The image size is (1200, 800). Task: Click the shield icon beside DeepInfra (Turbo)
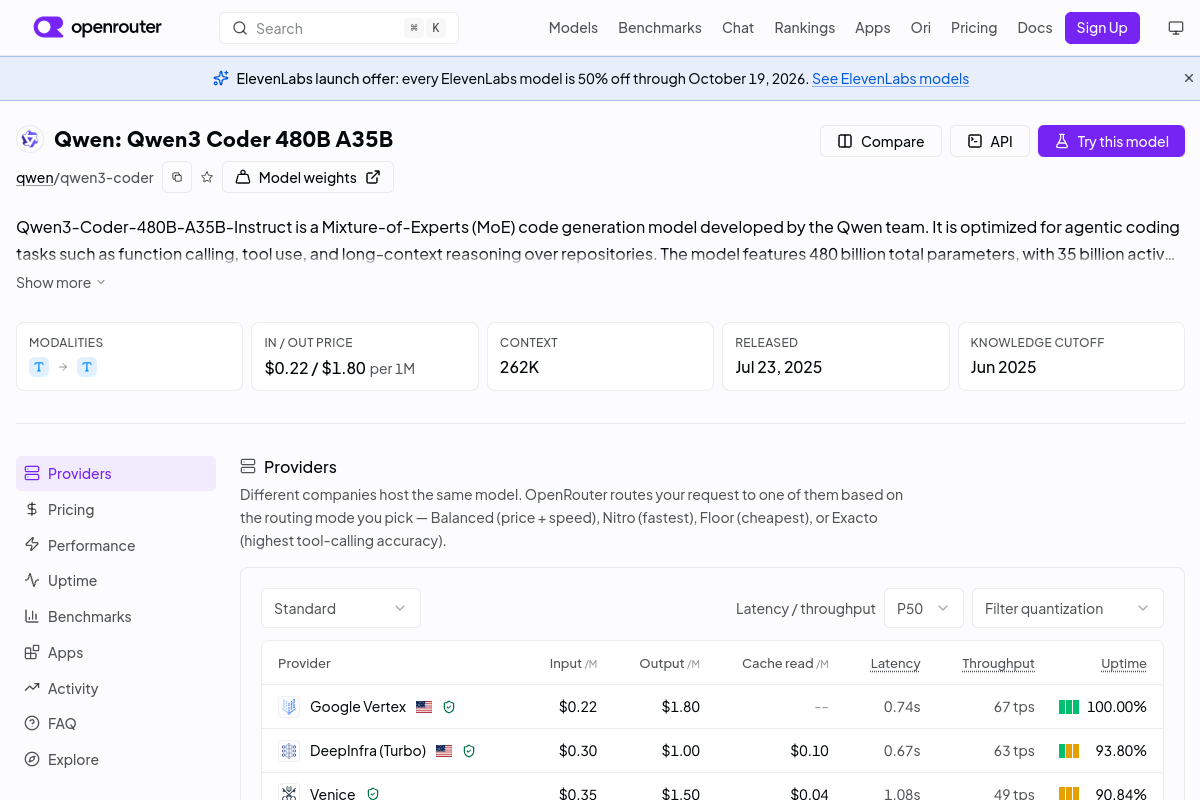click(469, 750)
